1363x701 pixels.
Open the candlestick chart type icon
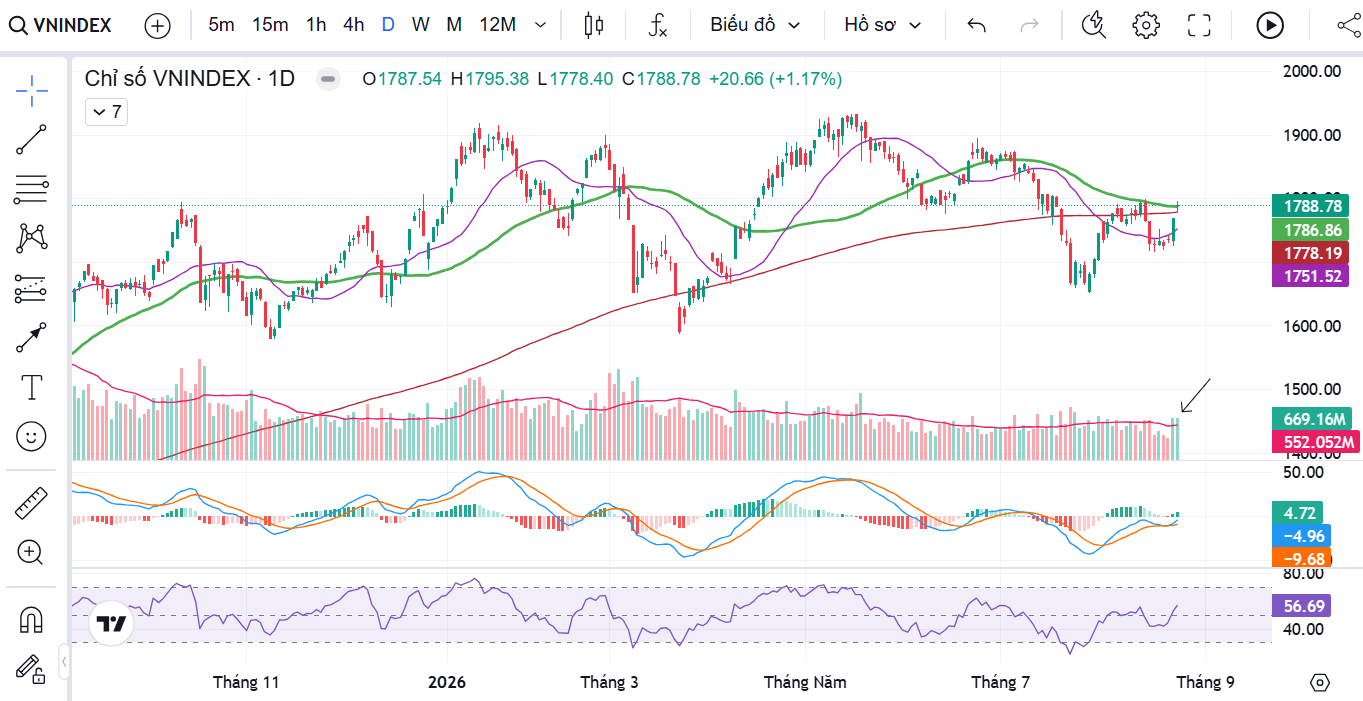point(595,25)
